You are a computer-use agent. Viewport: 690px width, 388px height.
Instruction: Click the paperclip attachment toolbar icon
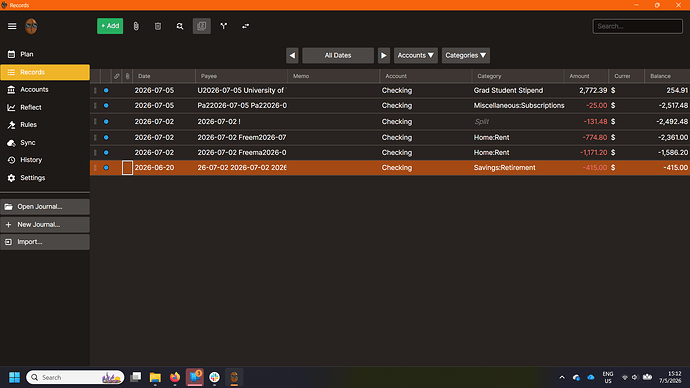[136, 26]
